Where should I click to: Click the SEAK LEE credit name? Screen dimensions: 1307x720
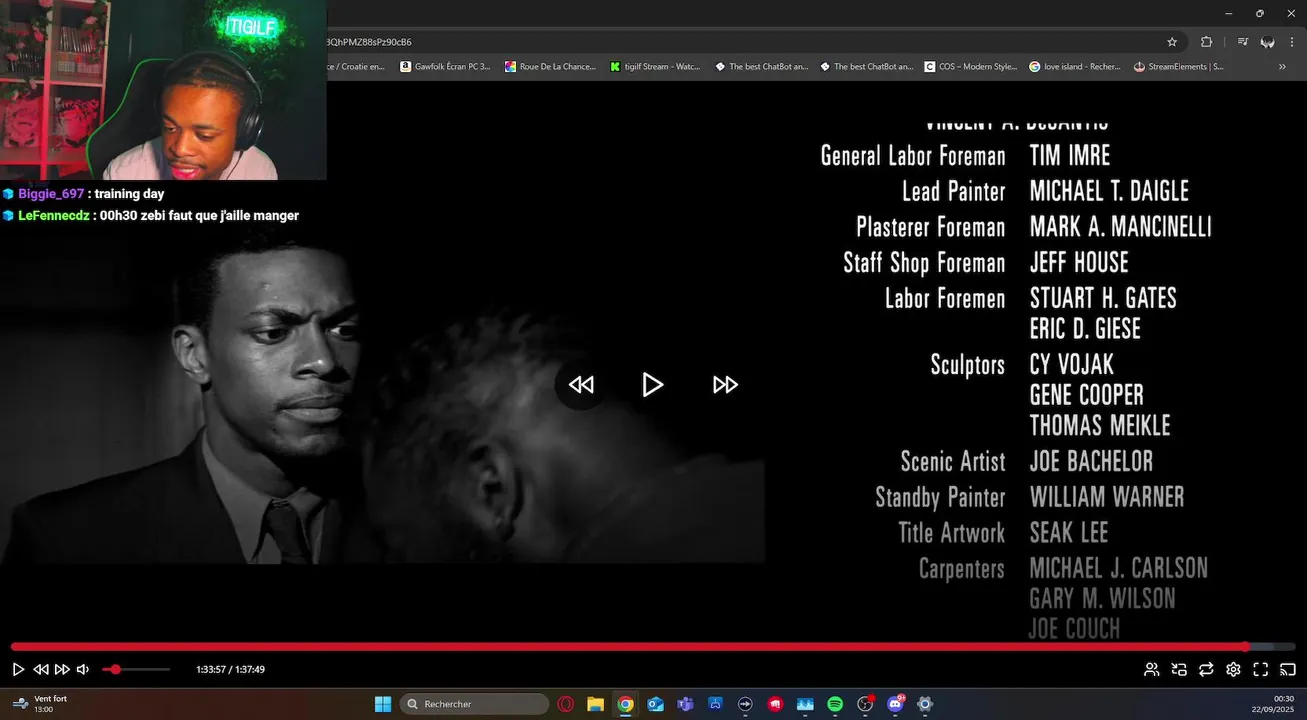click(x=1069, y=532)
